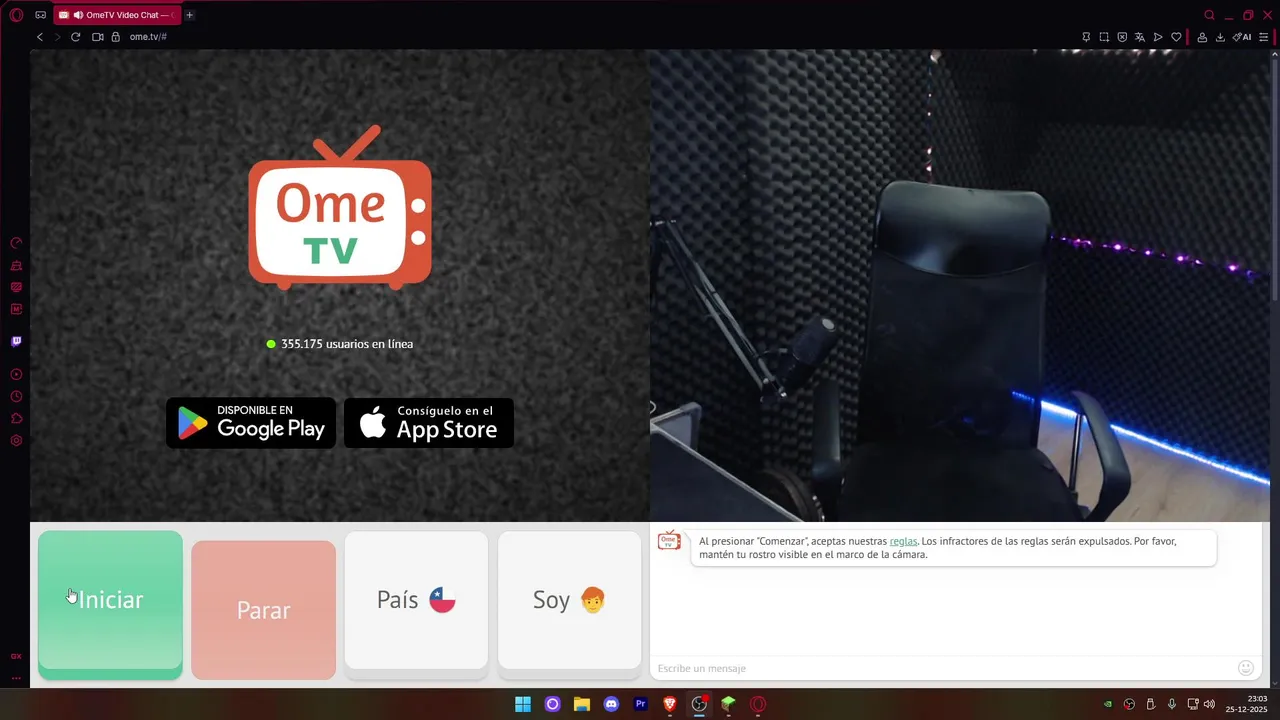The image size is (1280, 720).
Task: Open Discord from the taskbar
Action: coord(611,704)
